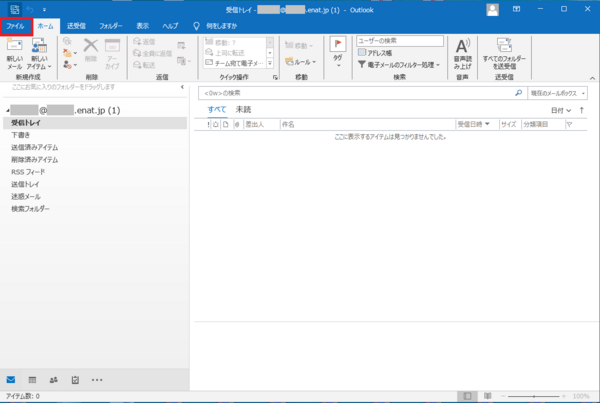Switch to the 送受信 ribbon tab
This screenshot has width=600, height=403.
click(x=77, y=27)
